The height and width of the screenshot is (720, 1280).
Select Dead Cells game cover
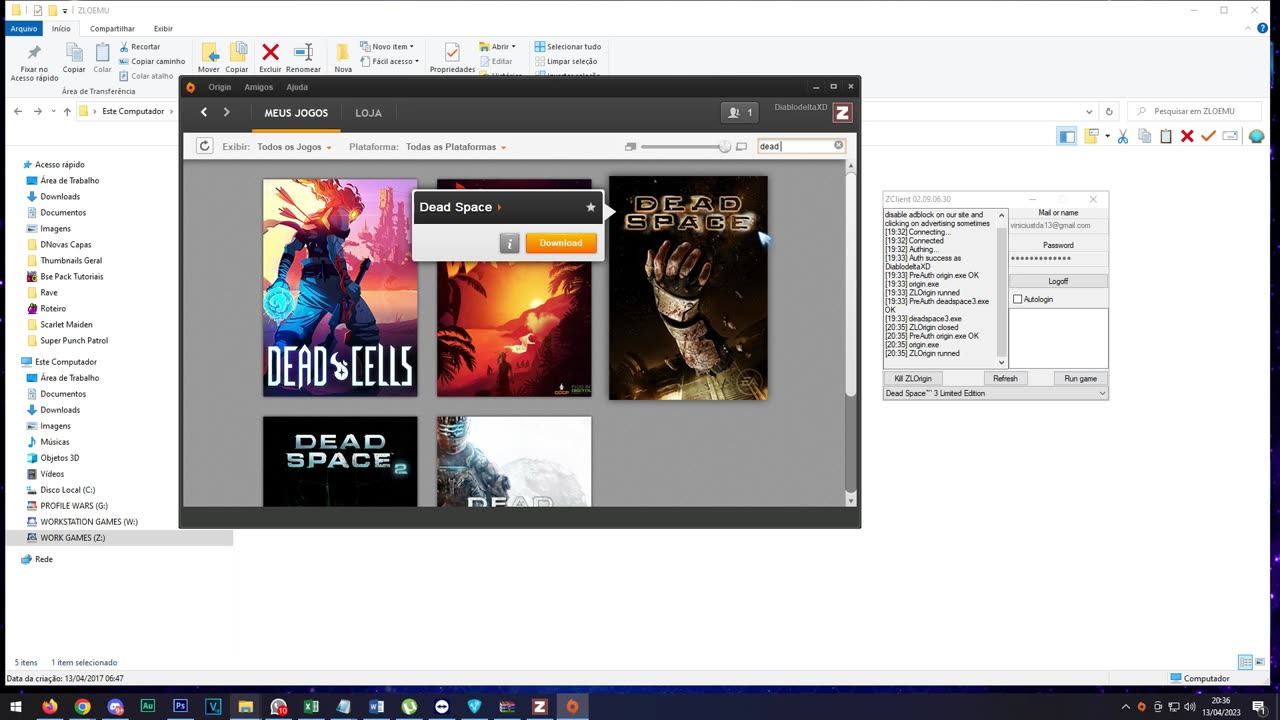[x=340, y=288]
